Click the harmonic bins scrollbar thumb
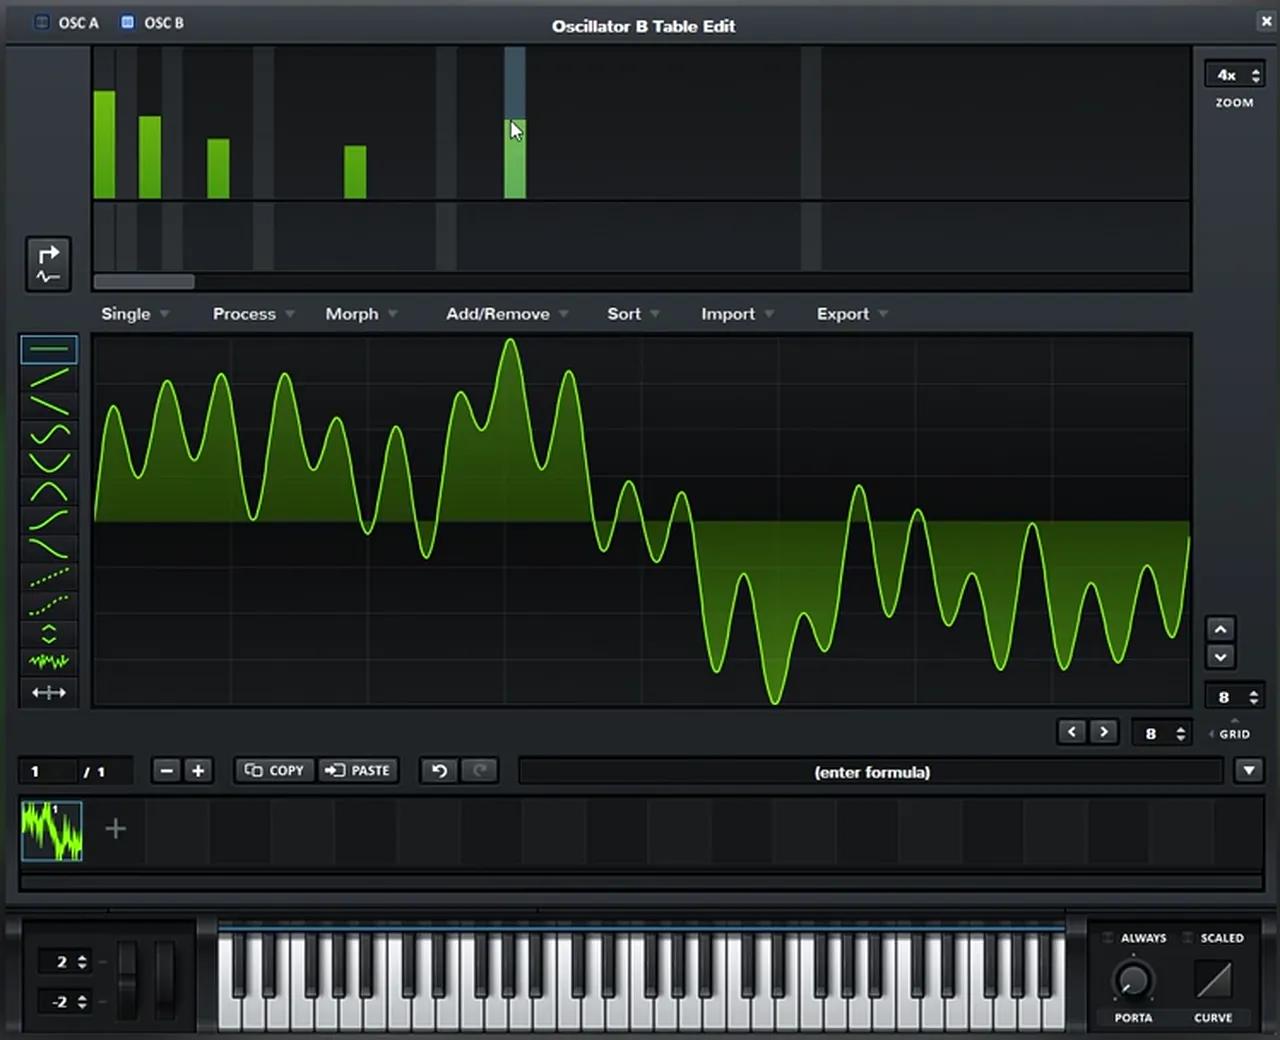 pos(144,282)
